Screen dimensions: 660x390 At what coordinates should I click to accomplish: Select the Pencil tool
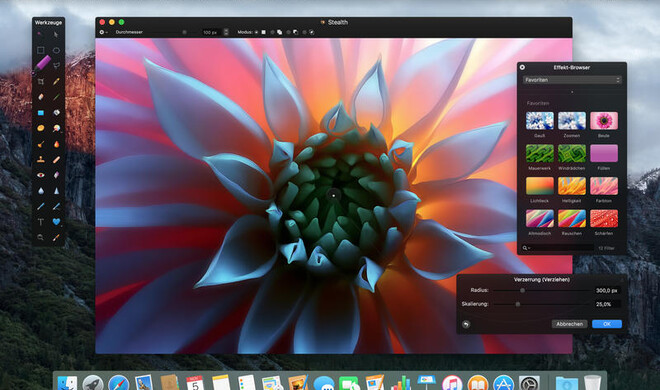56,81
